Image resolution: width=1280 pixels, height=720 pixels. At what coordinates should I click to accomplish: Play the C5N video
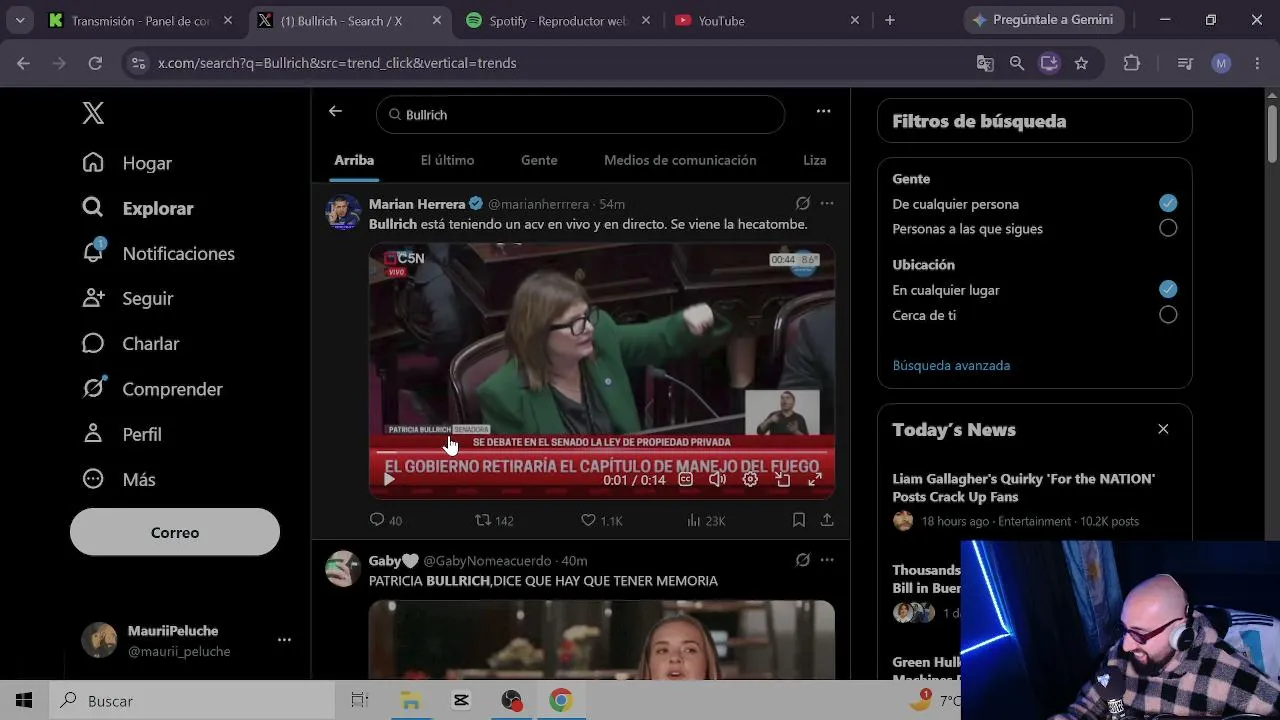point(389,479)
